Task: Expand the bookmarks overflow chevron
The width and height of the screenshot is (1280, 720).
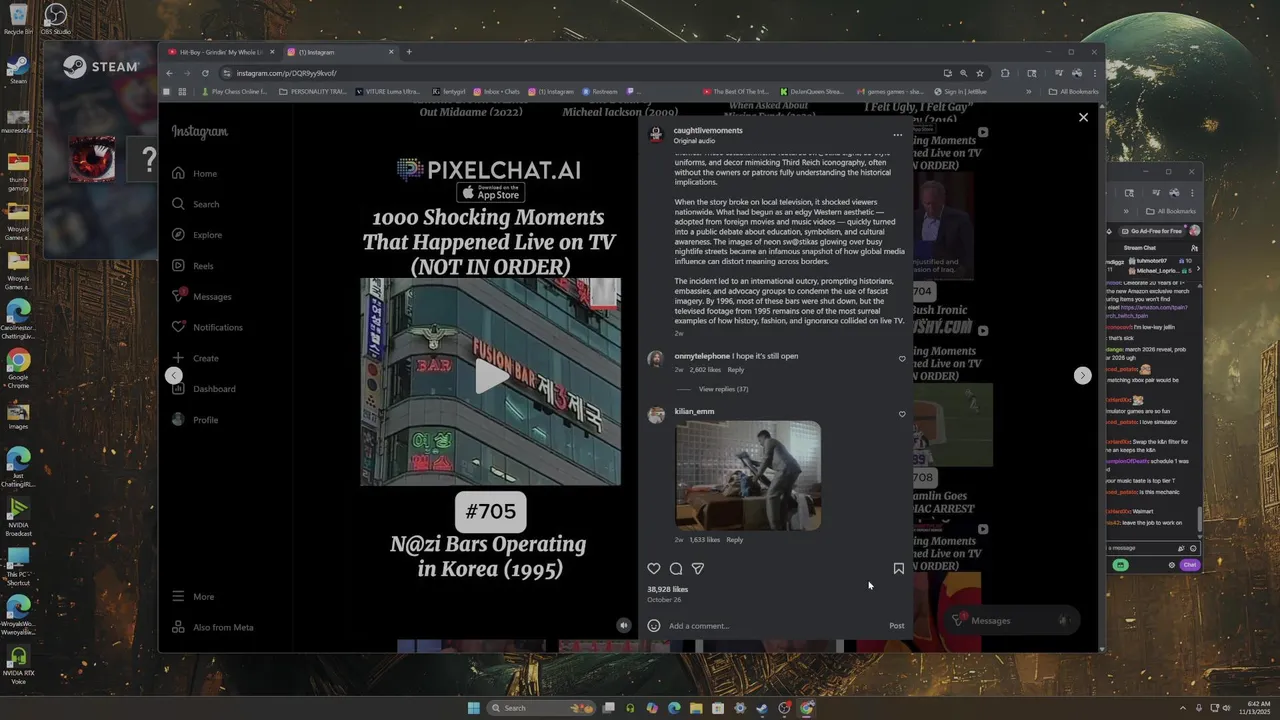Action: click(1029, 92)
